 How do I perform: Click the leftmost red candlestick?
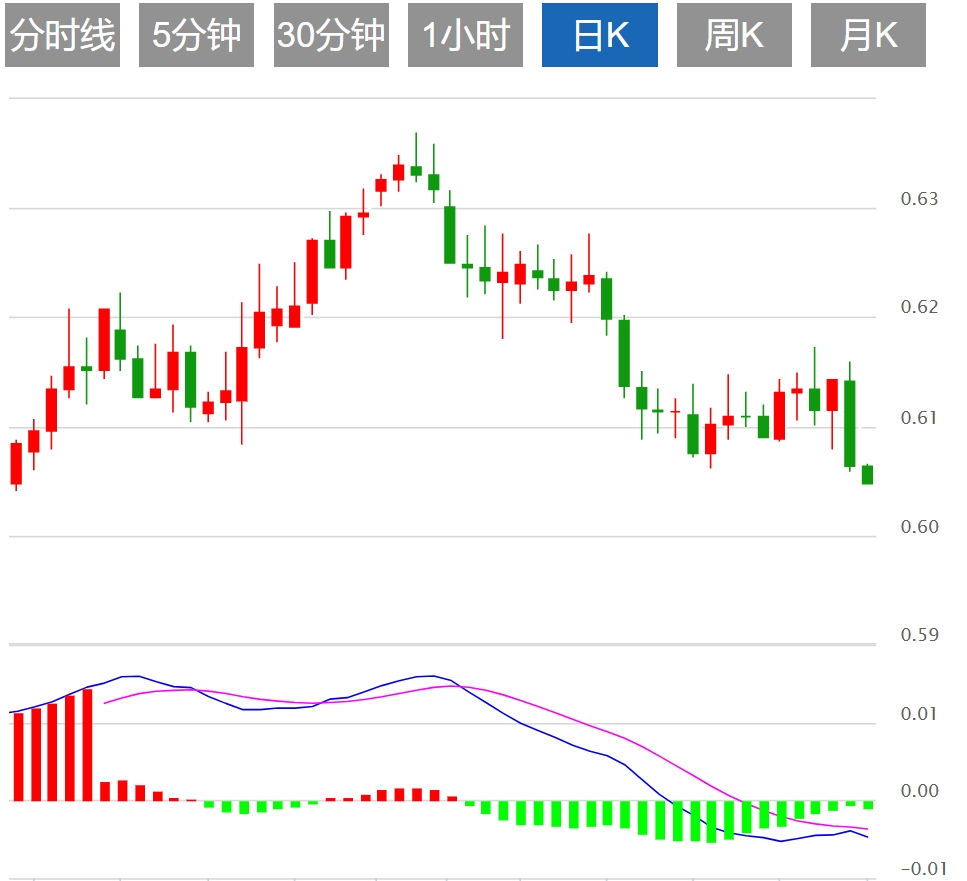(x=16, y=463)
